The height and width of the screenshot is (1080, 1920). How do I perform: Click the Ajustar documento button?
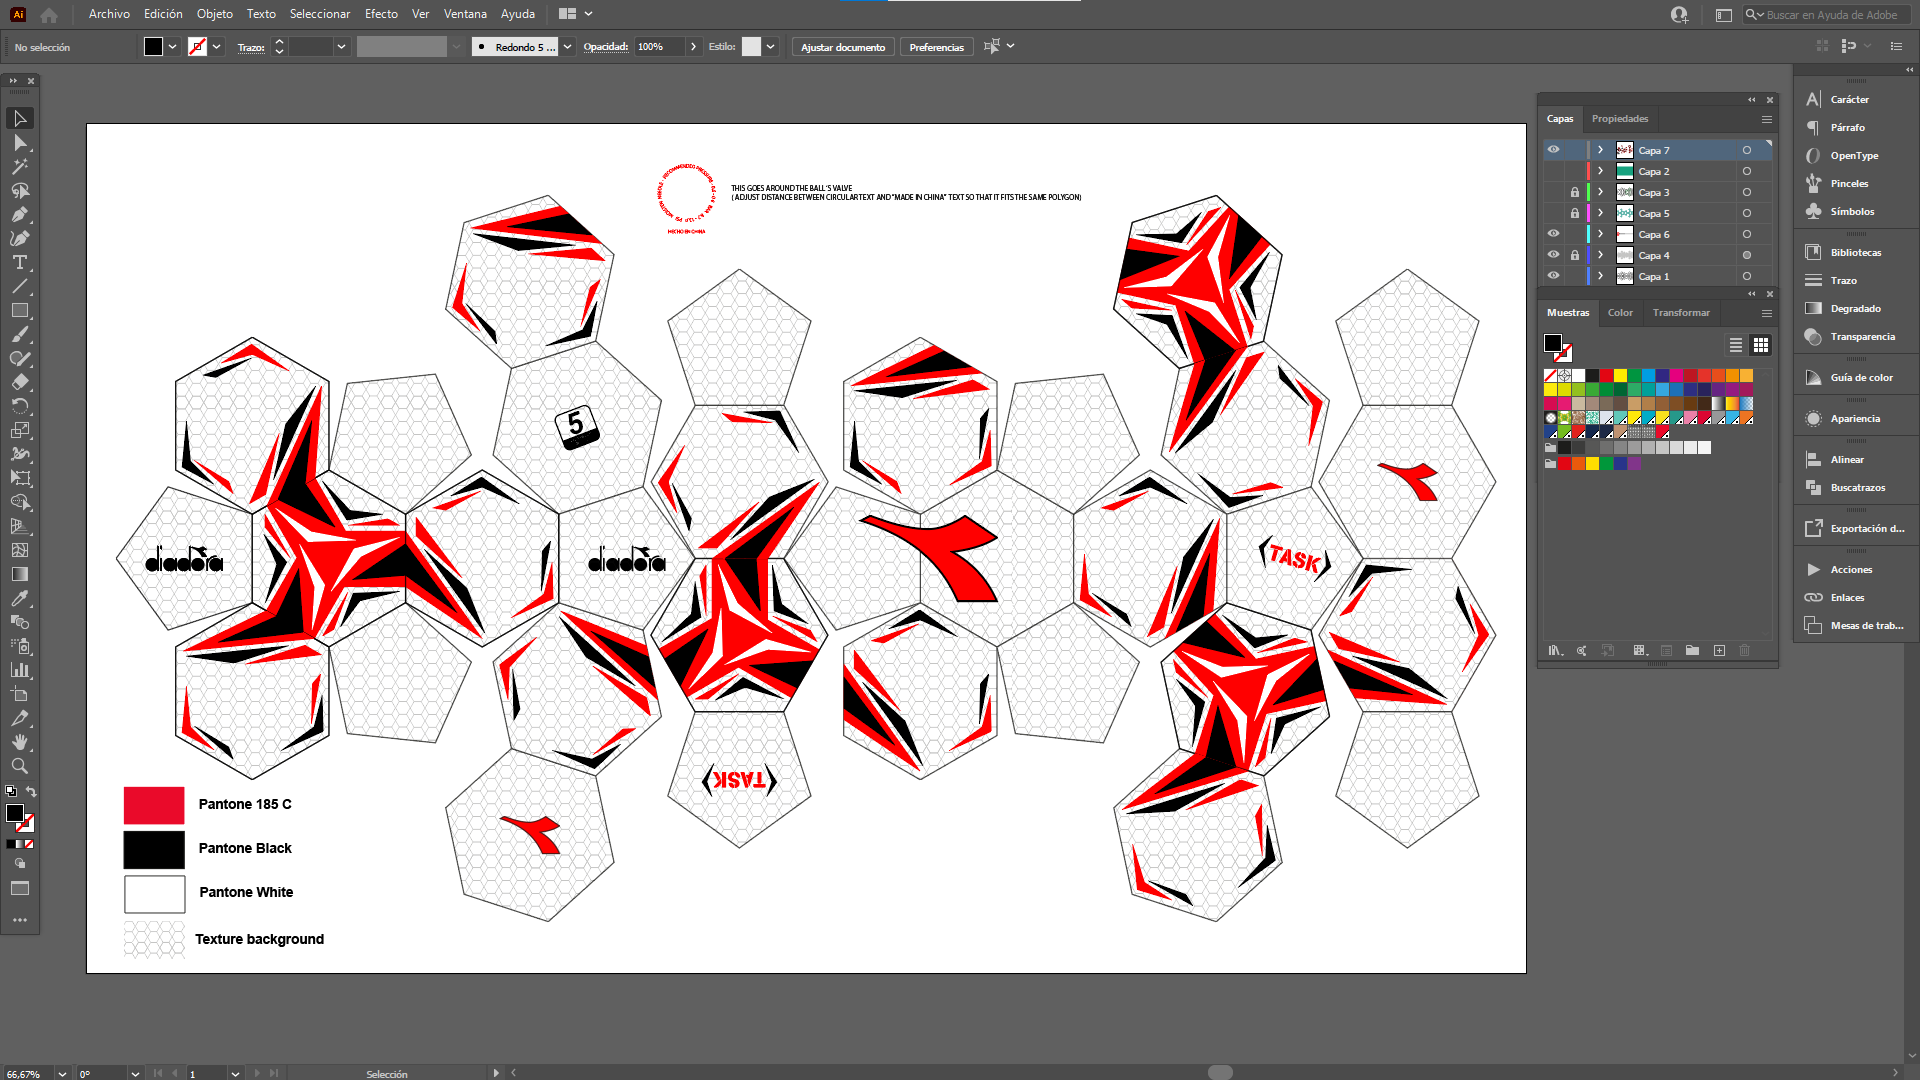click(842, 47)
